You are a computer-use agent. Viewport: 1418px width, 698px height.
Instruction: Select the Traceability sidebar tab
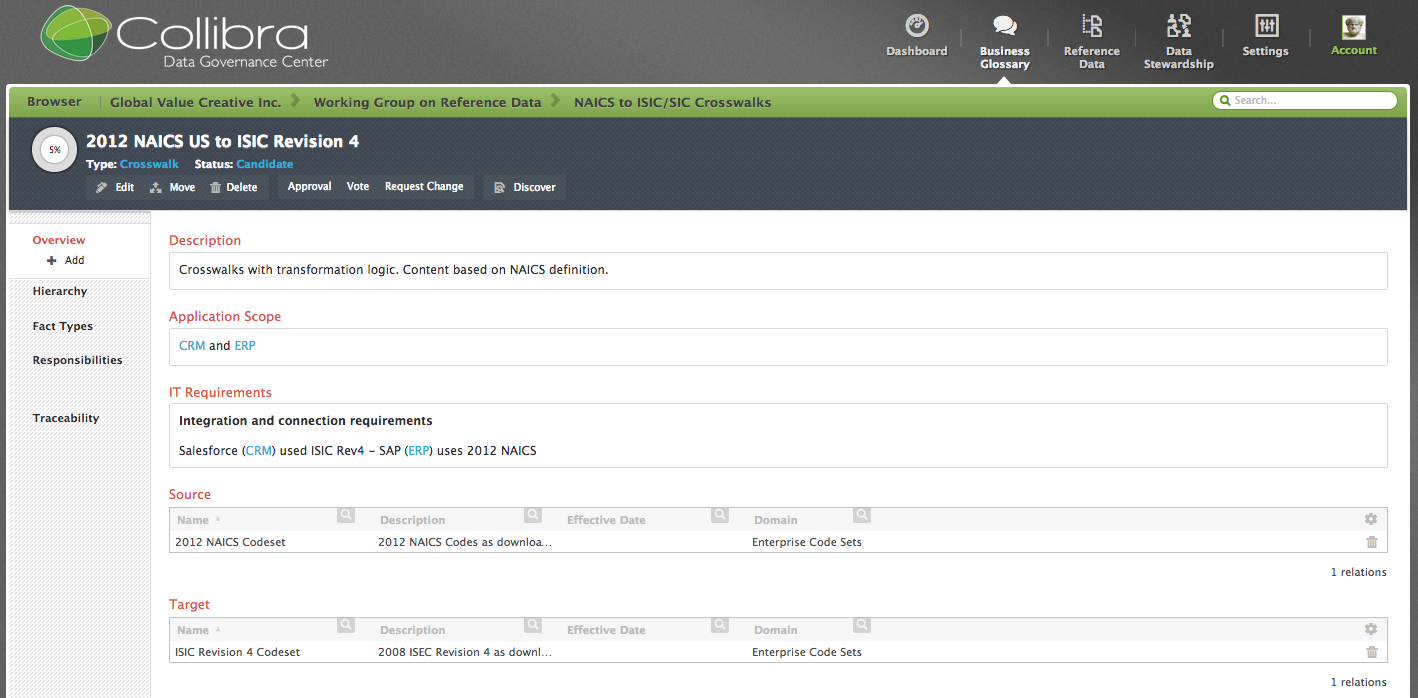(66, 418)
